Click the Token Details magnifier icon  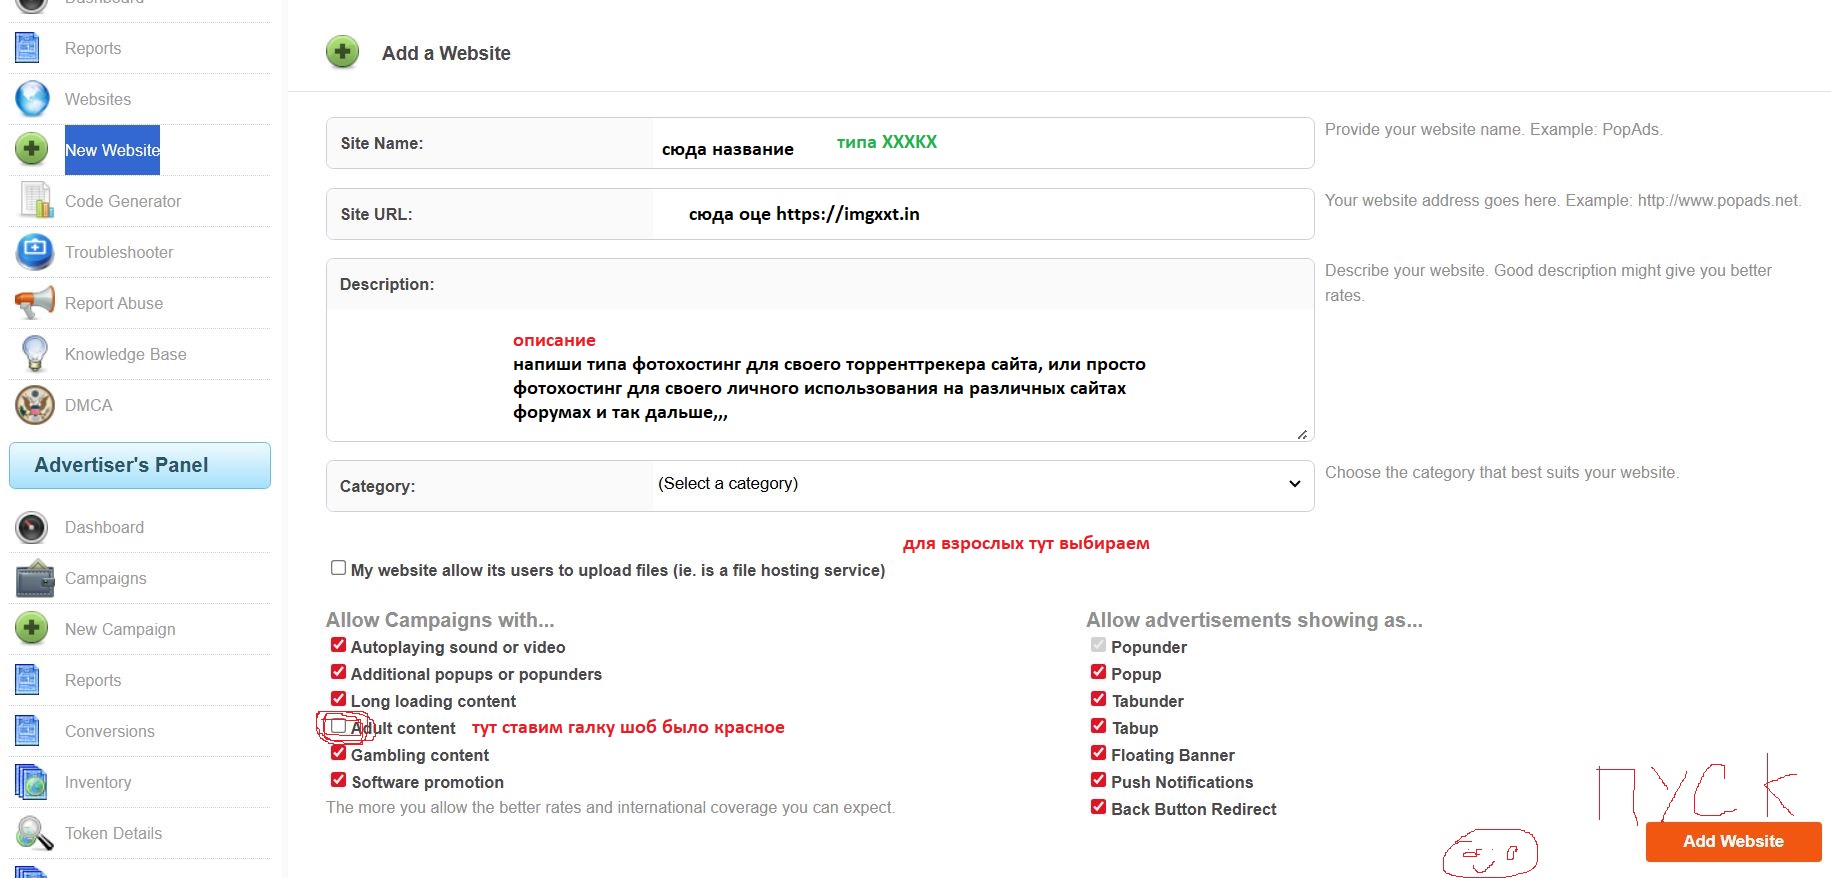click(x=34, y=833)
